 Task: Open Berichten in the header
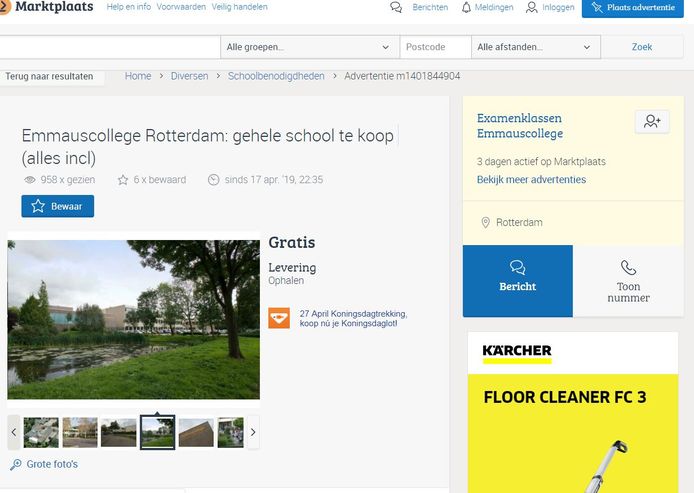(x=430, y=8)
